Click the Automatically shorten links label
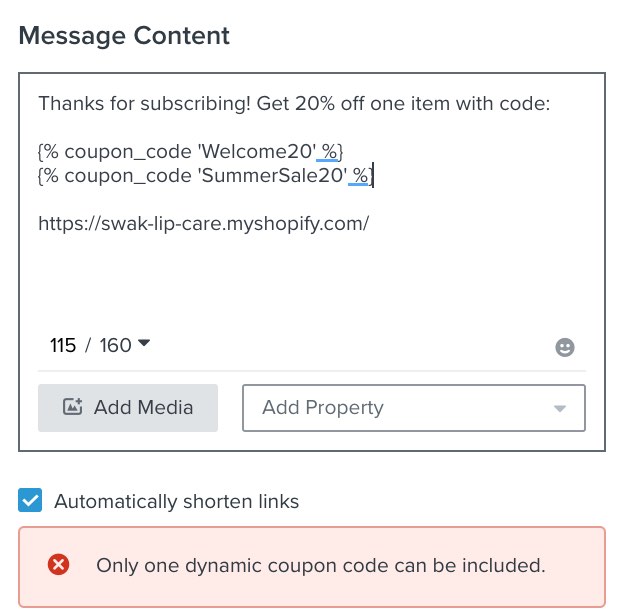 pyautogui.click(x=176, y=501)
